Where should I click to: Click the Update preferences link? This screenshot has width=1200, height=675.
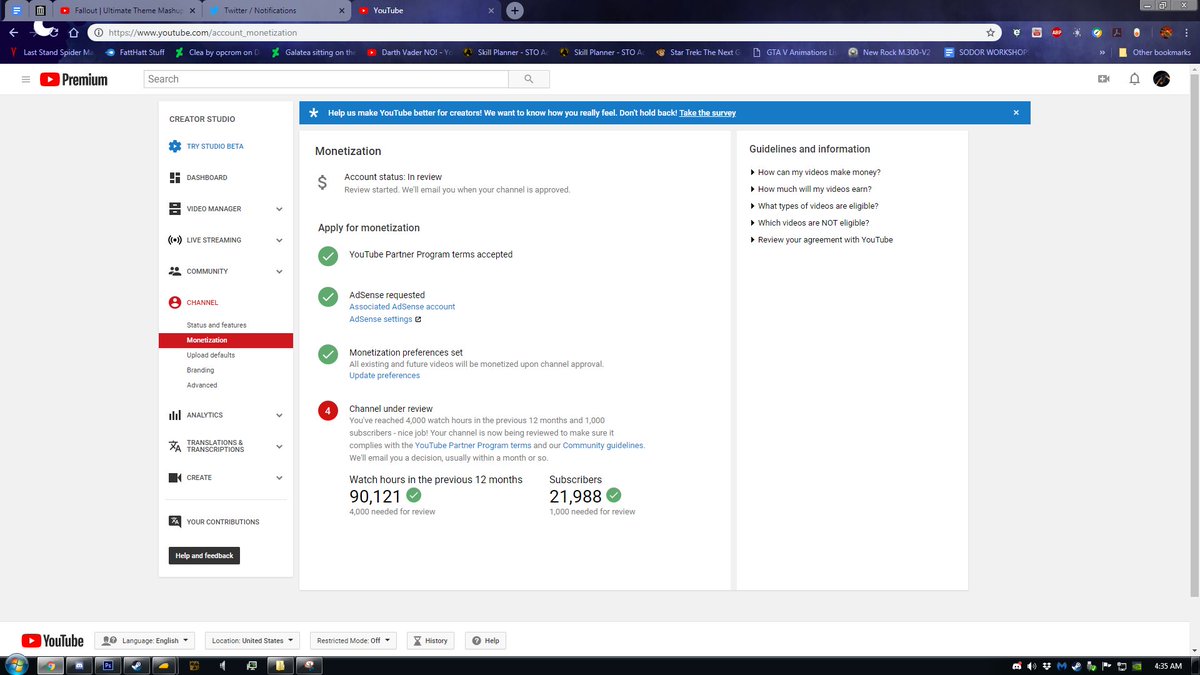pyautogui.click(x=384, y=376)
